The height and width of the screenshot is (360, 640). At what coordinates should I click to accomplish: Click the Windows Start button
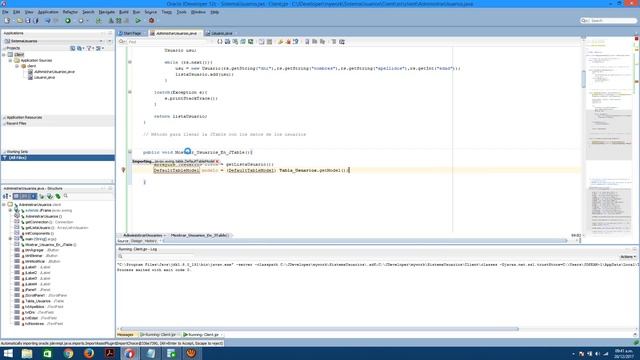coord(8,353)
